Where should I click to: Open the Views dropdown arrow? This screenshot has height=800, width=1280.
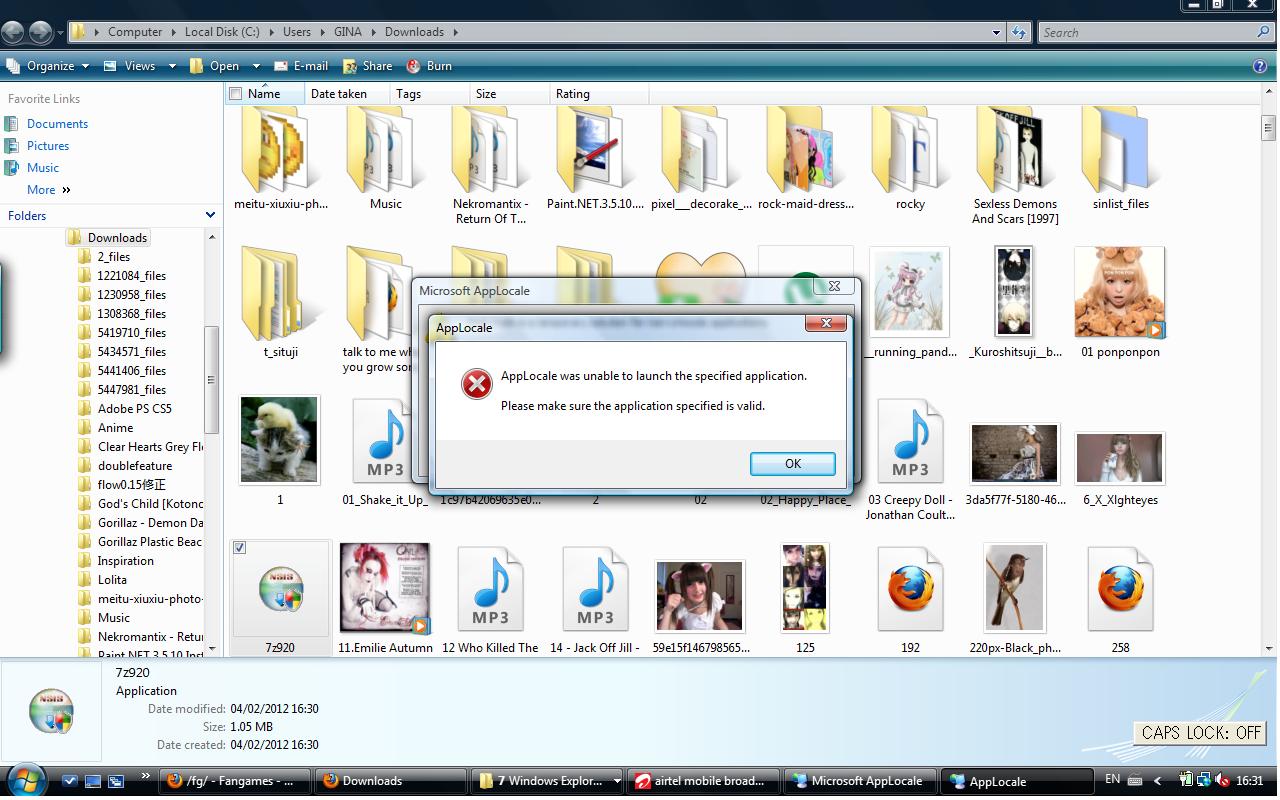click(x=172, y=66)
